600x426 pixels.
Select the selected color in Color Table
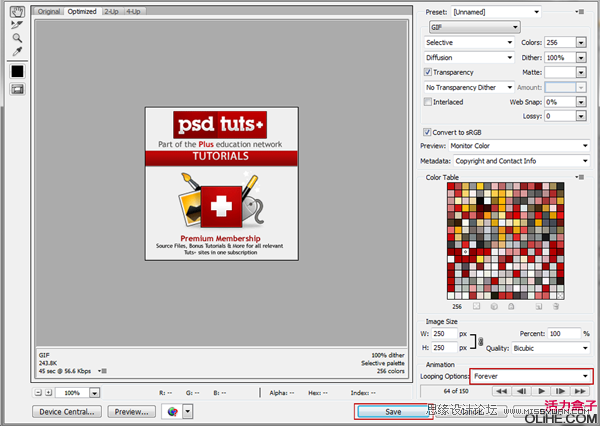tap(465, 252)
